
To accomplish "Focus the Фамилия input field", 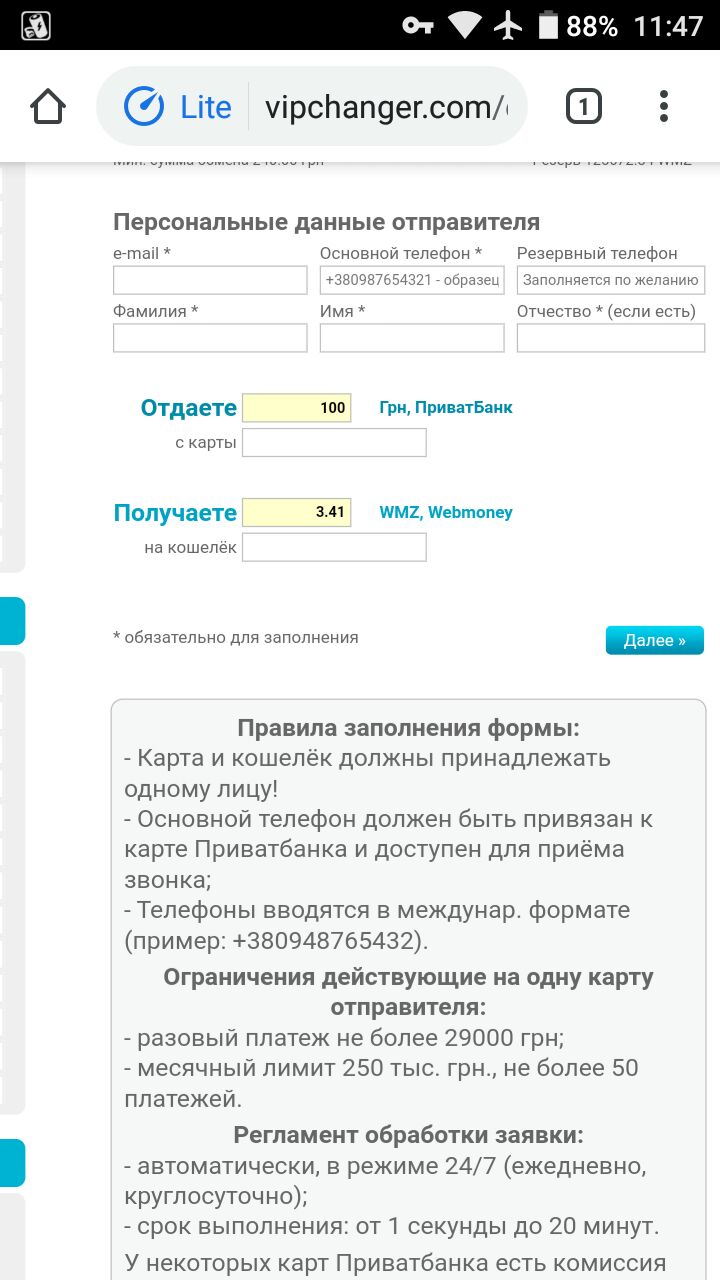I will click(210, 338).
